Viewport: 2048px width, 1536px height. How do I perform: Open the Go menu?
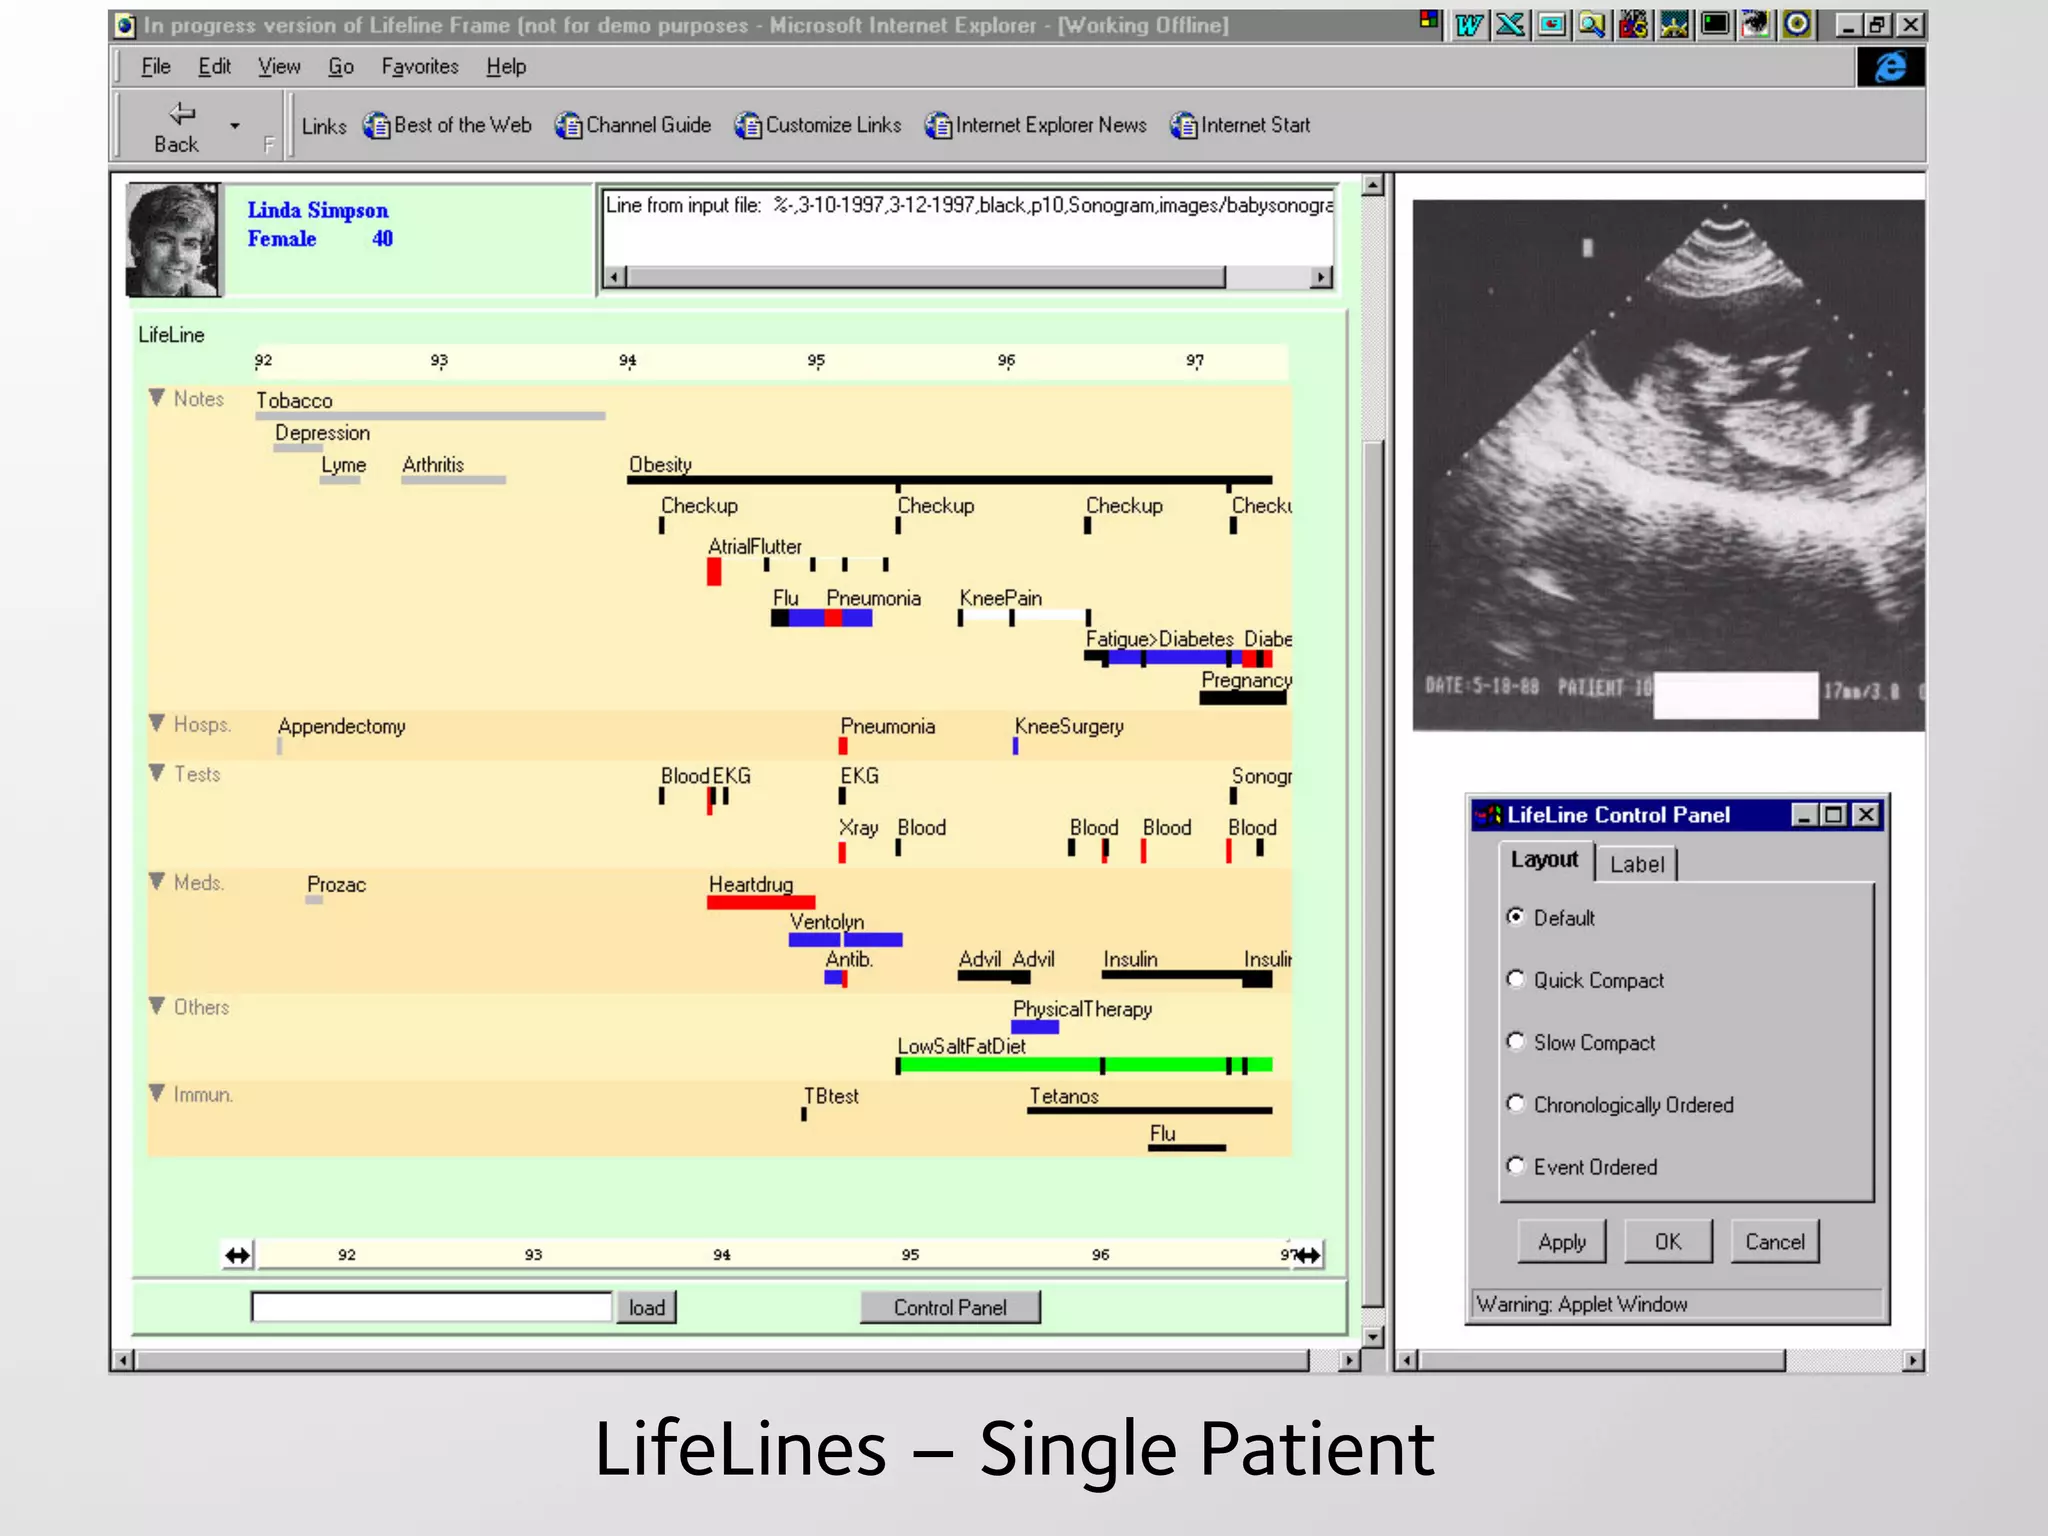(x=341, y=67)
